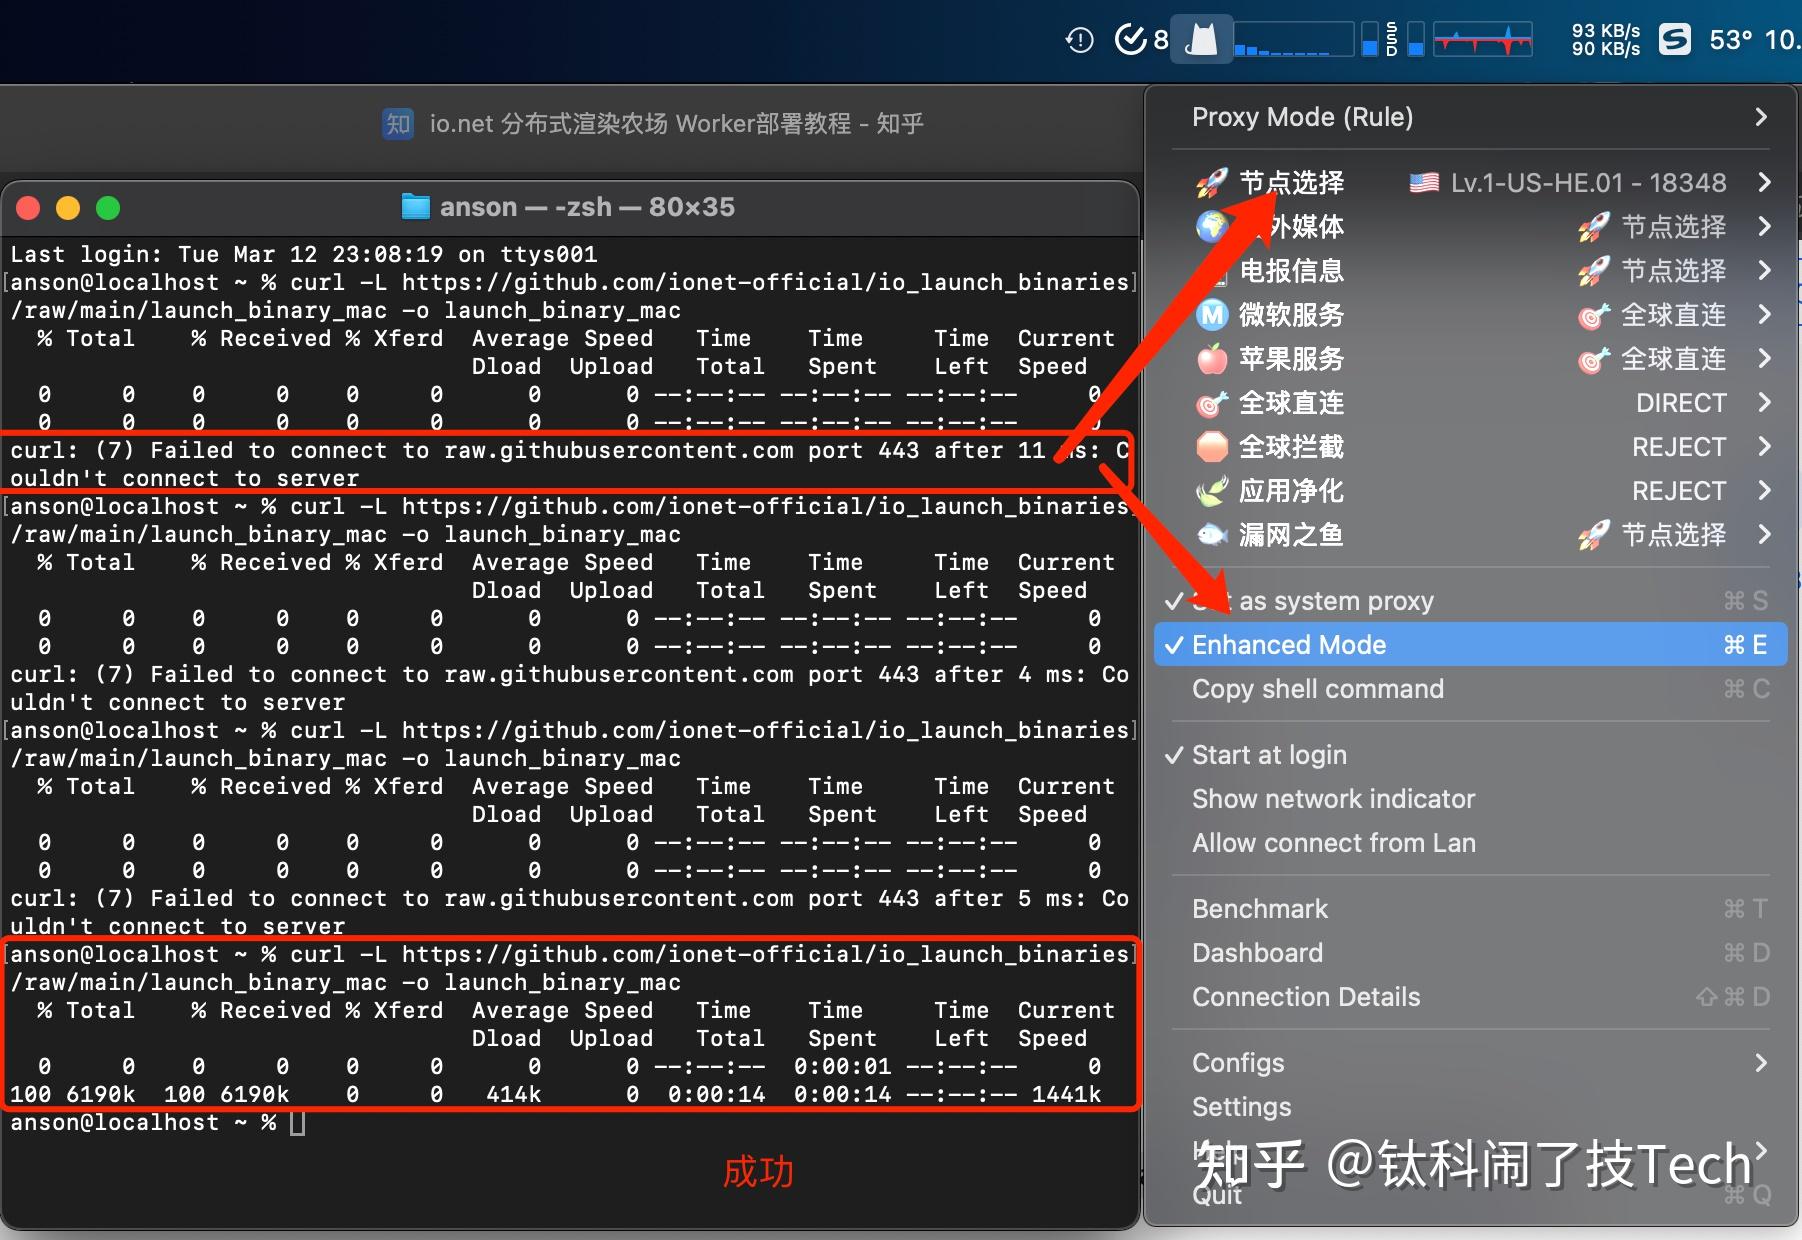The image size is (1802, 1240).
Task: Expand the 应用净化 REJECT submenu
Action: (x=1471, y=491)
